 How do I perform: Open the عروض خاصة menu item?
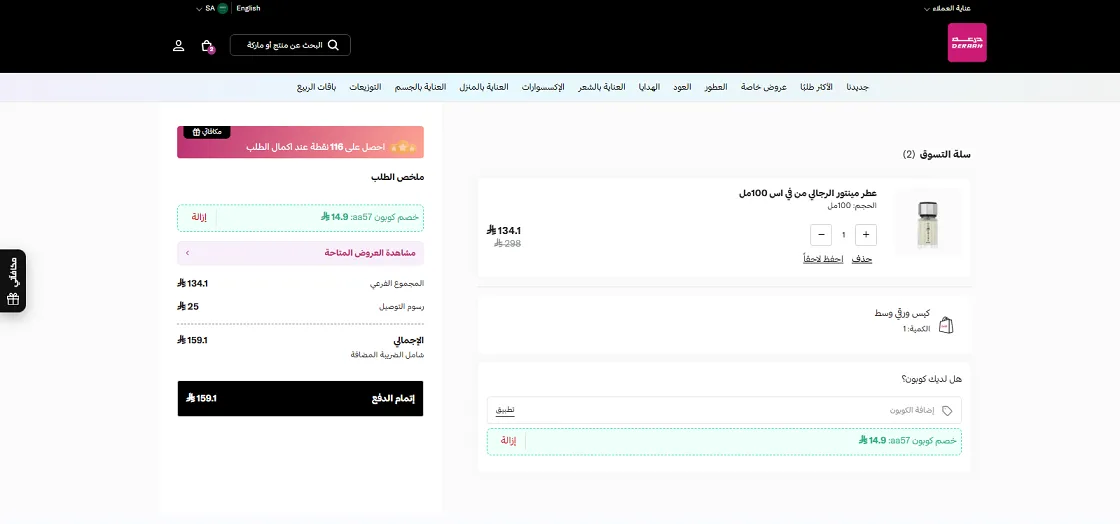pos(764,87)
